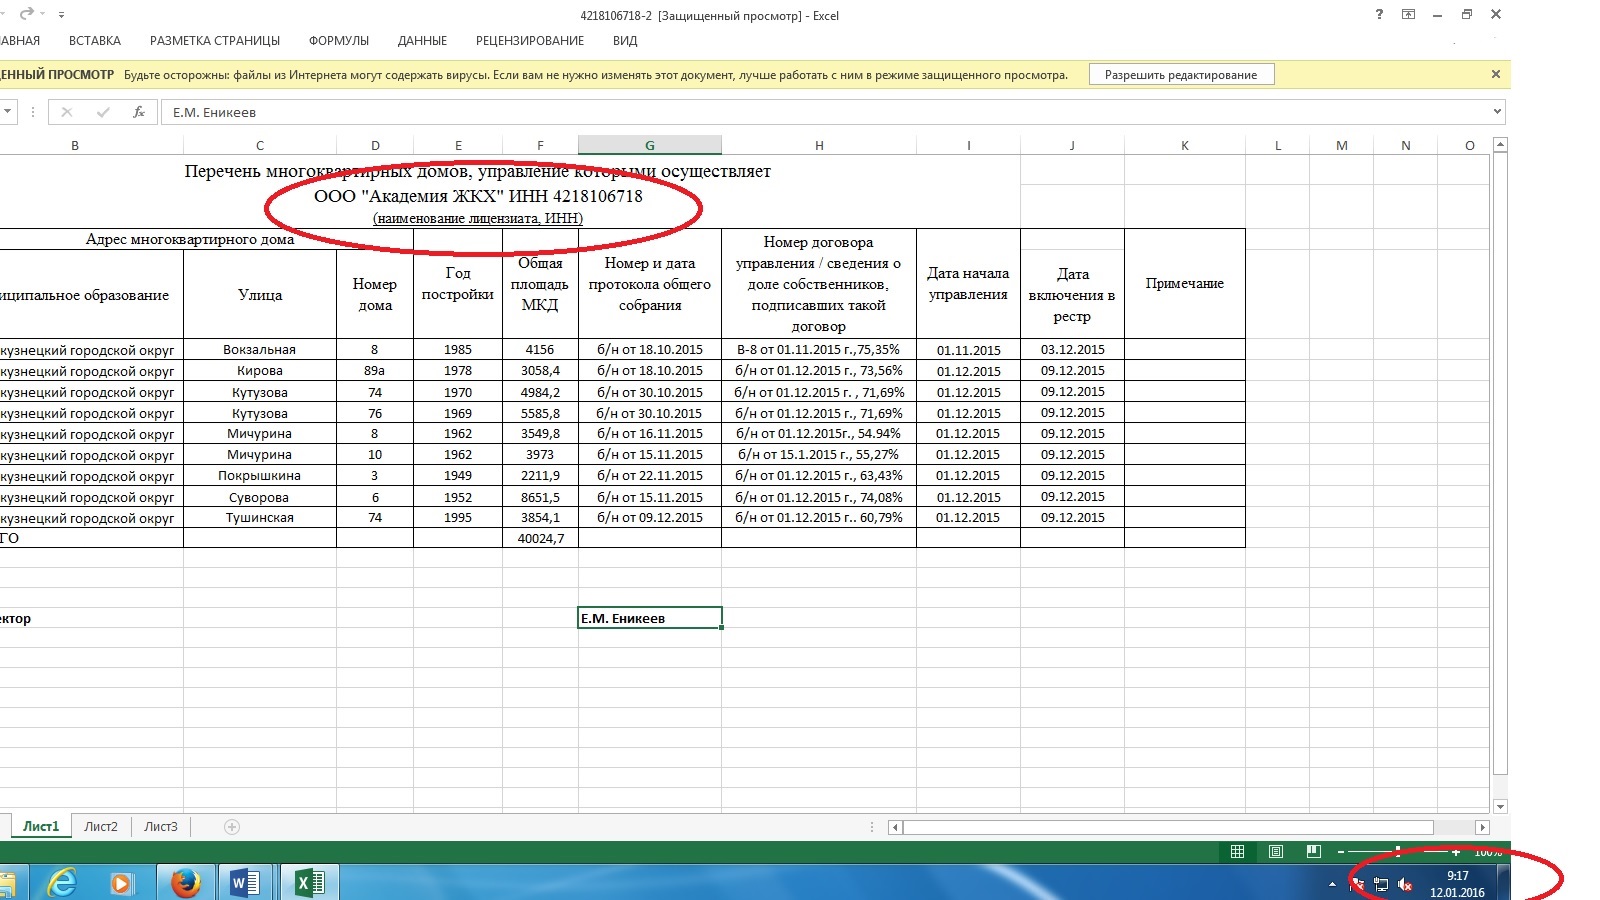Add a new sheet with the plus button
The image size is (1600, 900).
232,827
